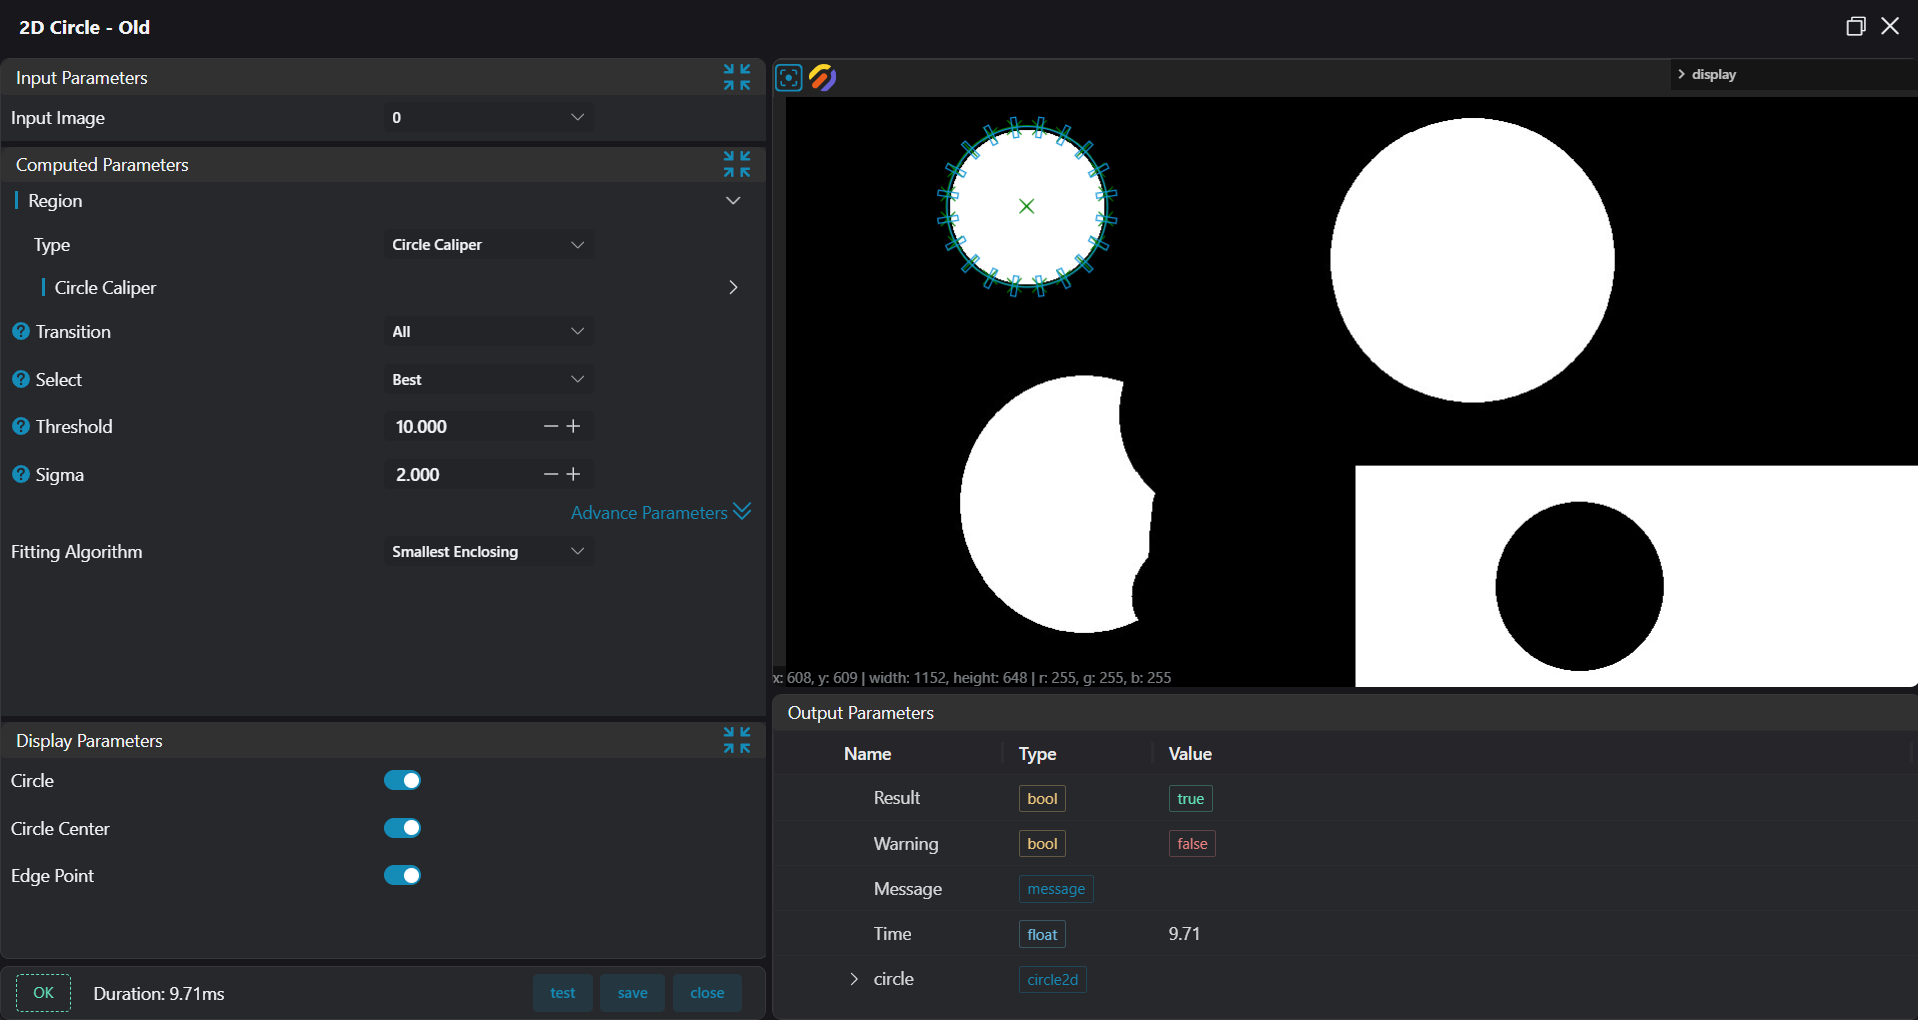Collapse the Input Parameters panel

[737, 77]
